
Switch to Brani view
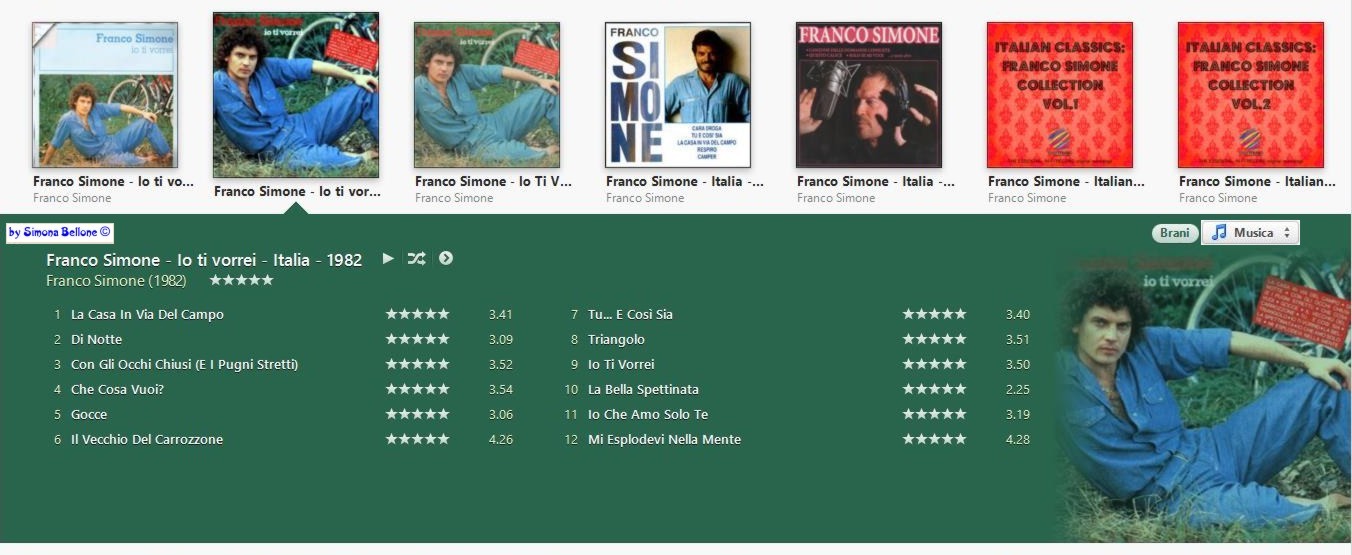pyautogui.click(x=1174, y=233)
